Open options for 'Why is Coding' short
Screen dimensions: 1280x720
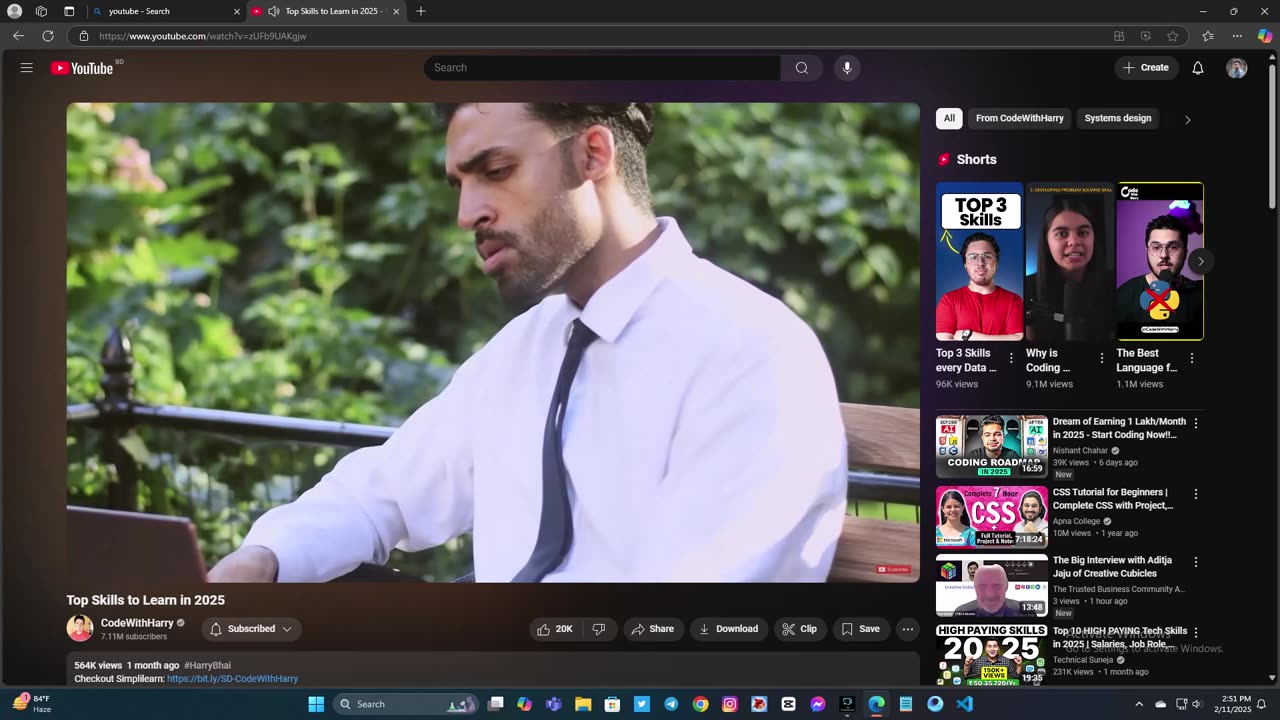1102,358
